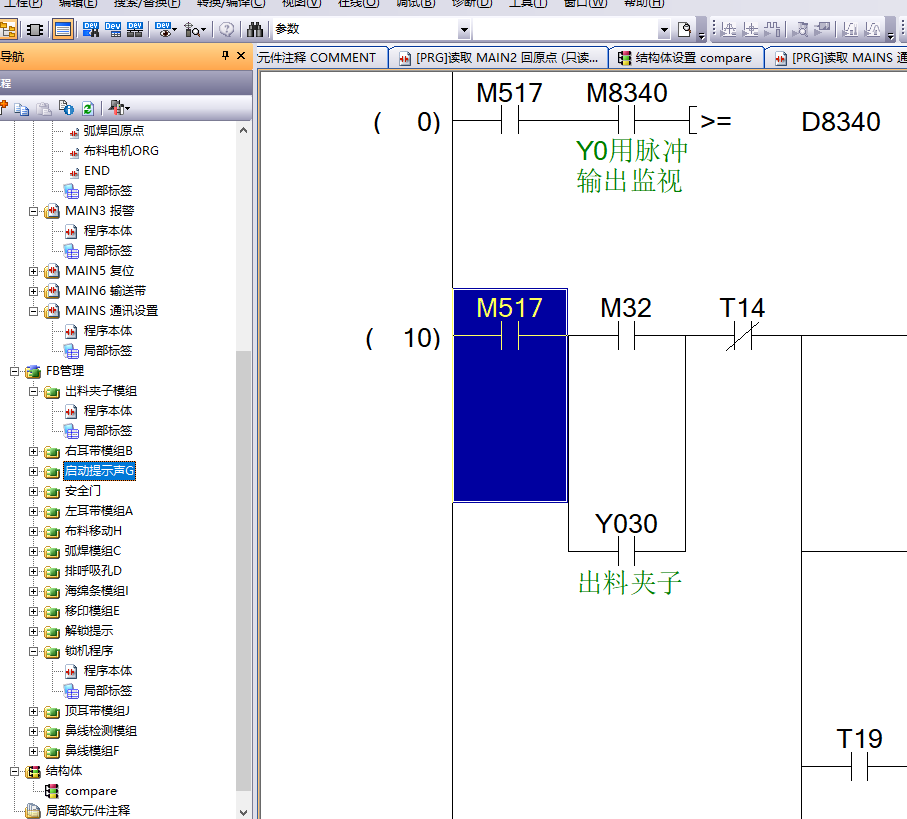Toggle the highlighted list view toolbar button
Screen dimensions: 907x819
62,29
